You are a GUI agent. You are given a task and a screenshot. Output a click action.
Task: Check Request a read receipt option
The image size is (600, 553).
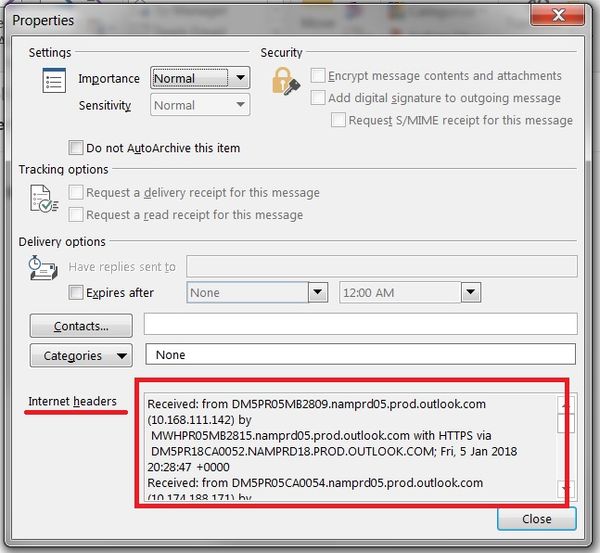coord(76,215)
